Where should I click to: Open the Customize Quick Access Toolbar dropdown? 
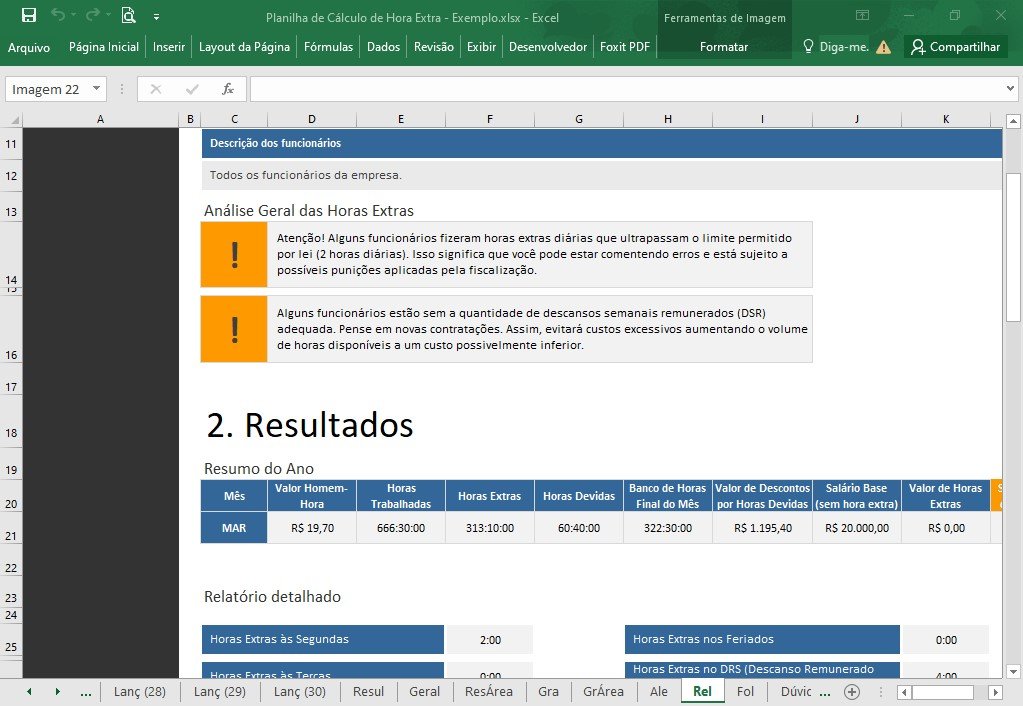(157, 17)
